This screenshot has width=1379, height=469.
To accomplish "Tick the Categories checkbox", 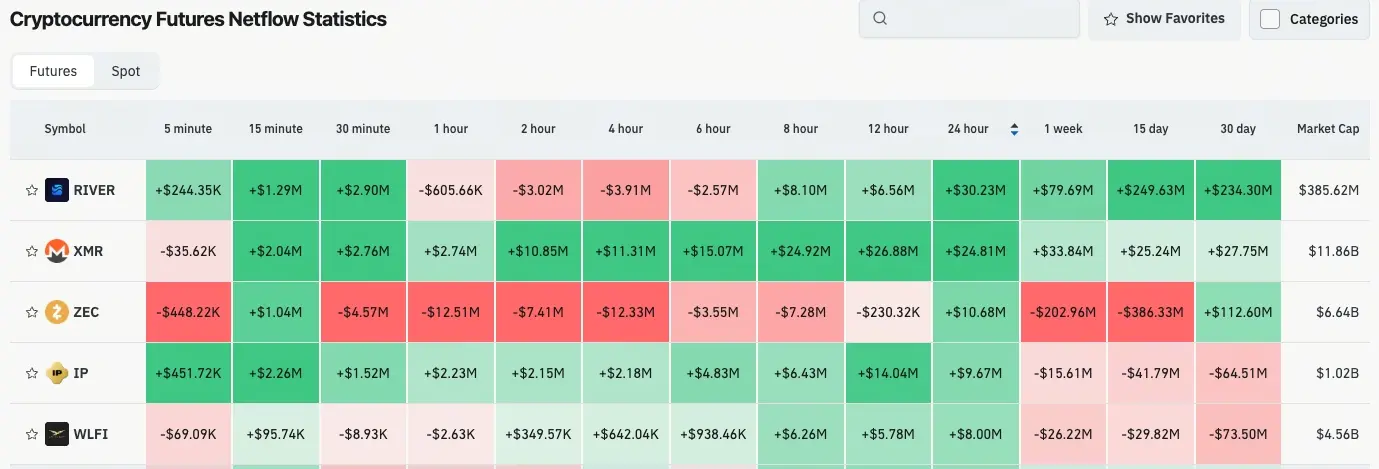I will coord(1270,19).
